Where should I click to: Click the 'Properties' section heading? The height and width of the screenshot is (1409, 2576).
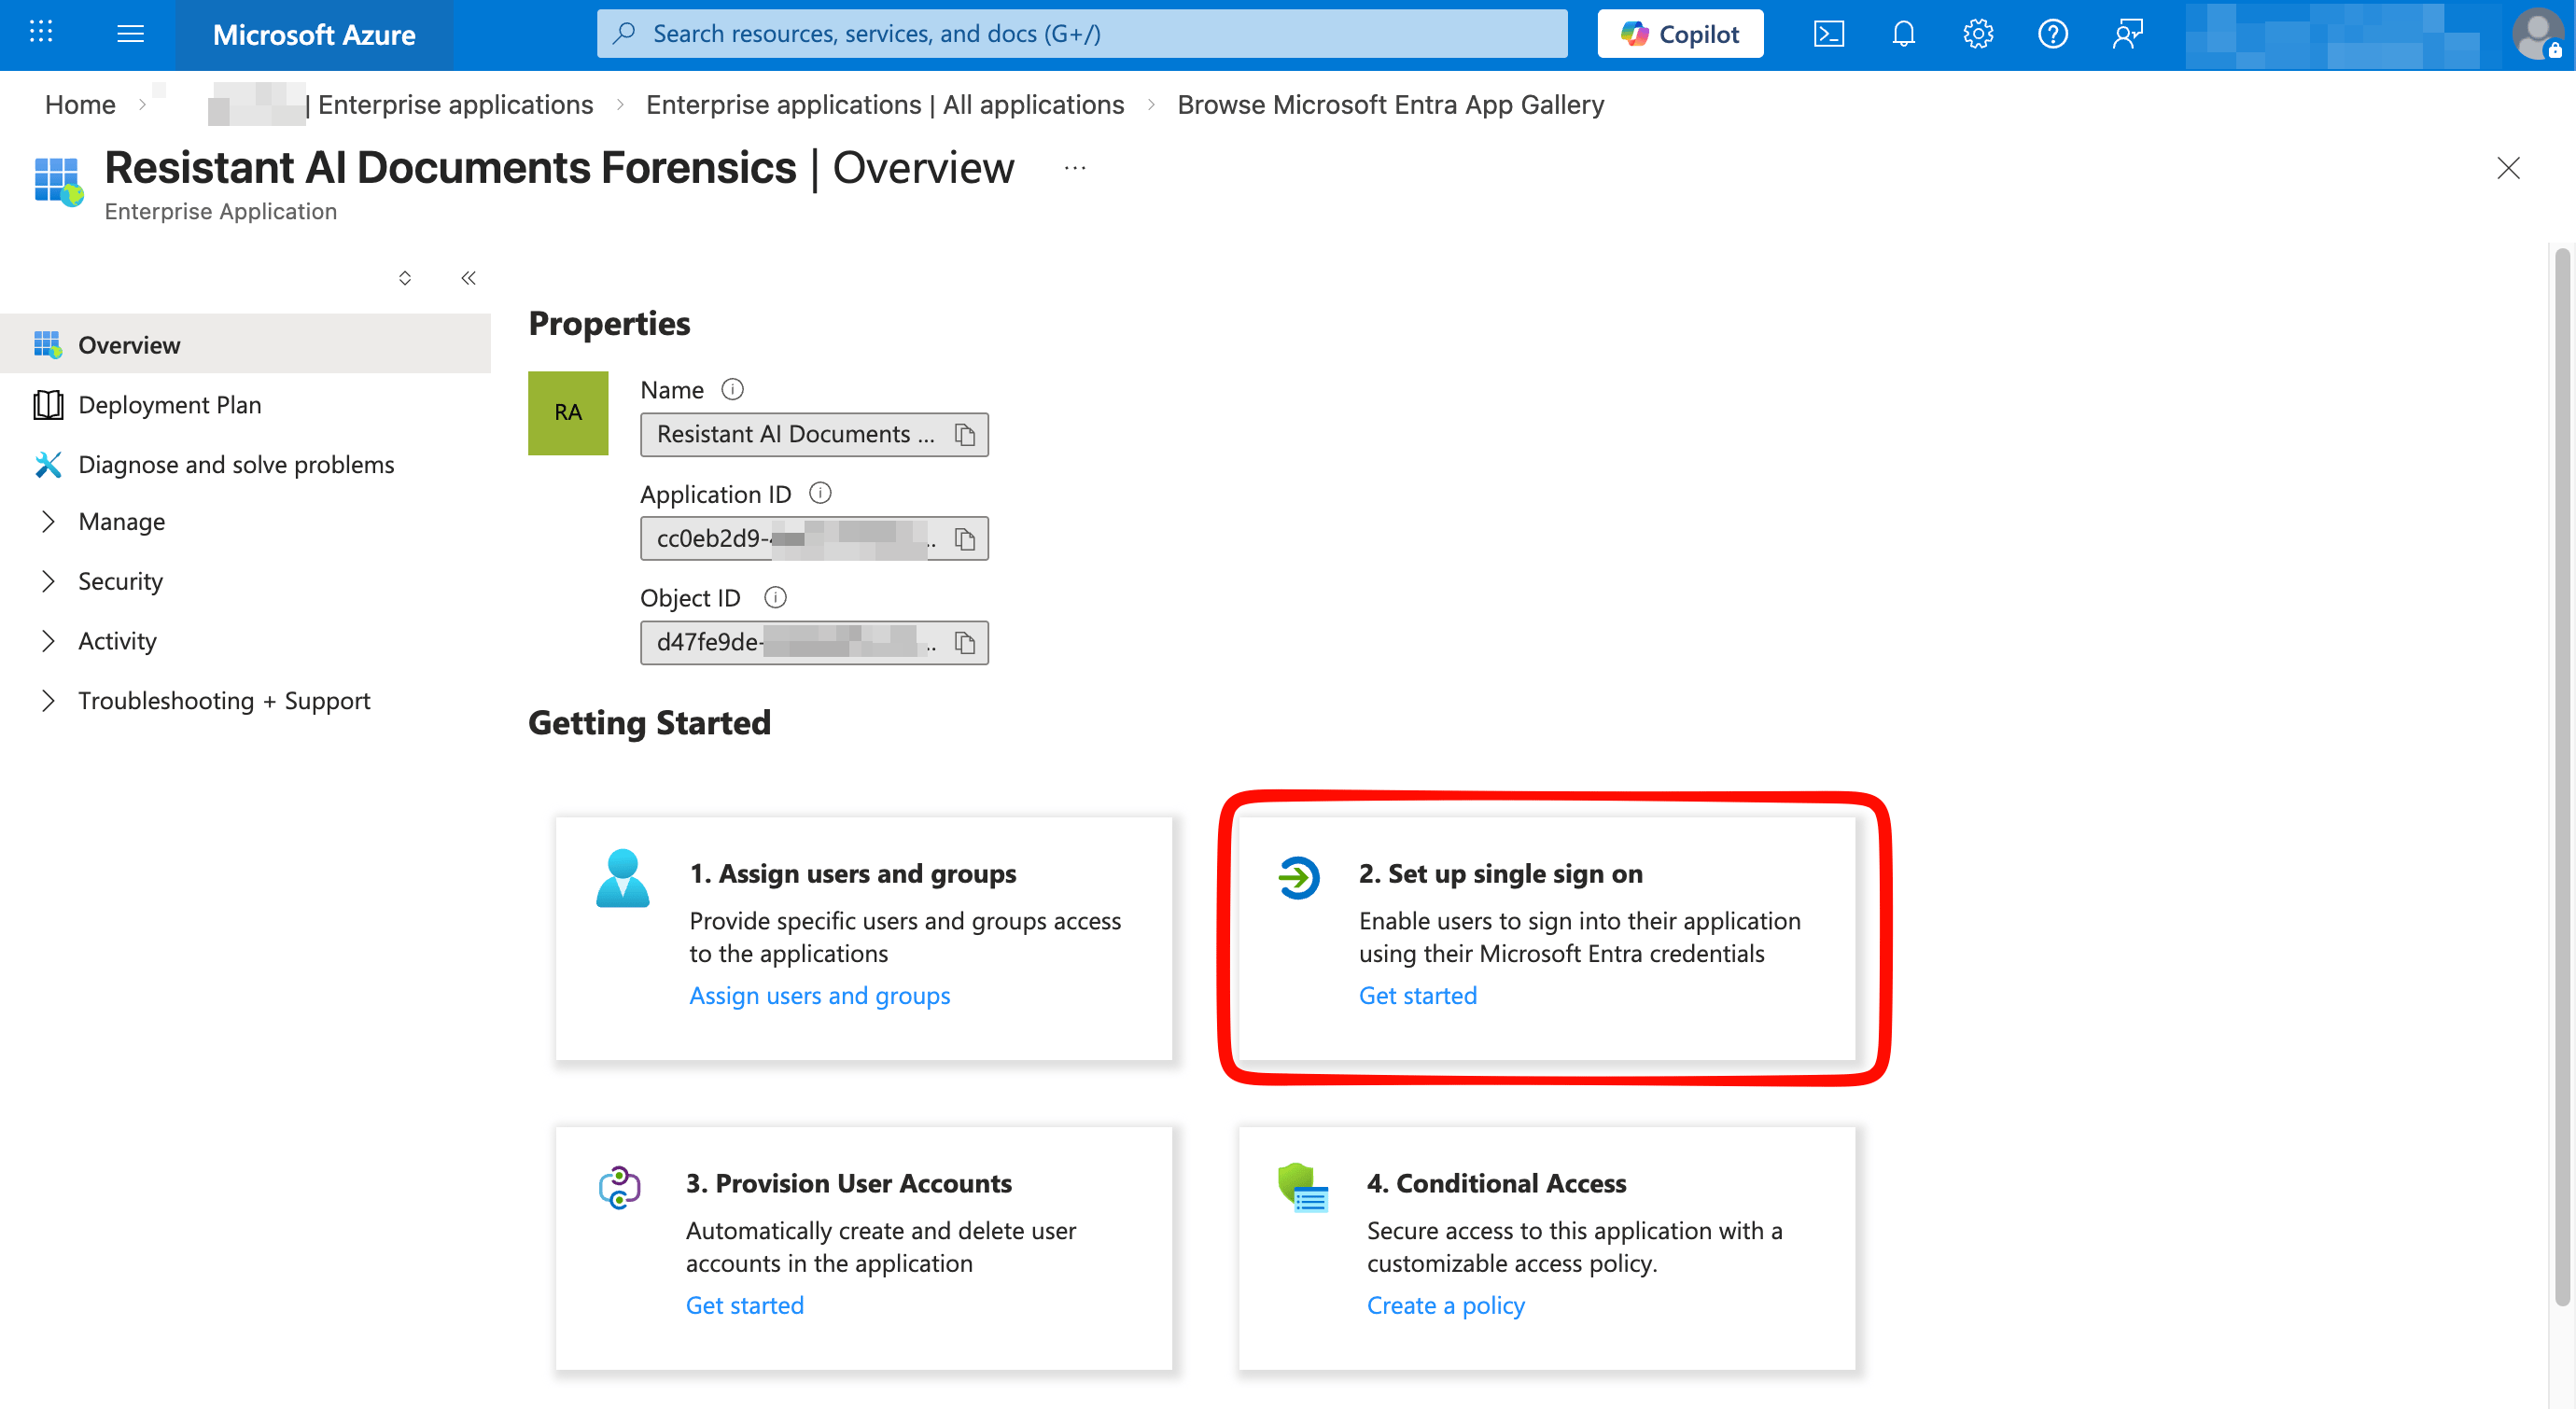(609, 324)
